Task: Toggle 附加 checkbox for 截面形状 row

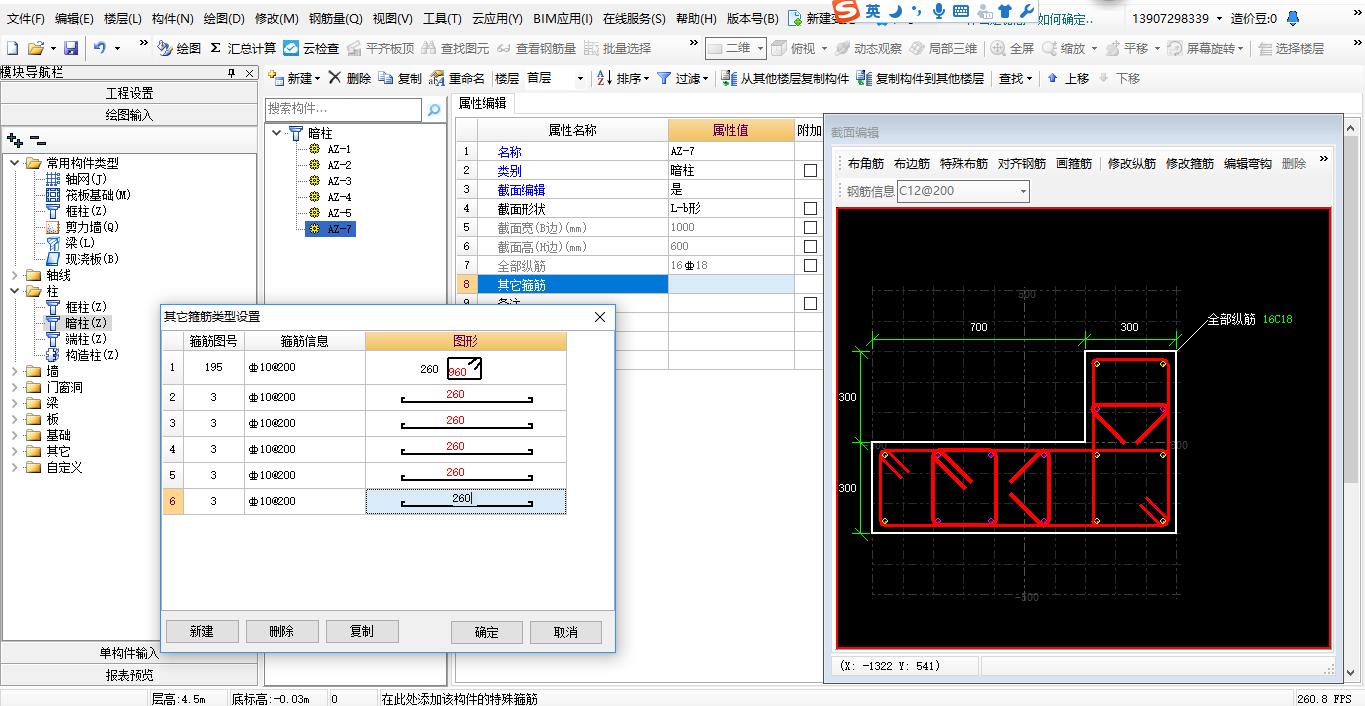Action: click(x=810, y=209)
